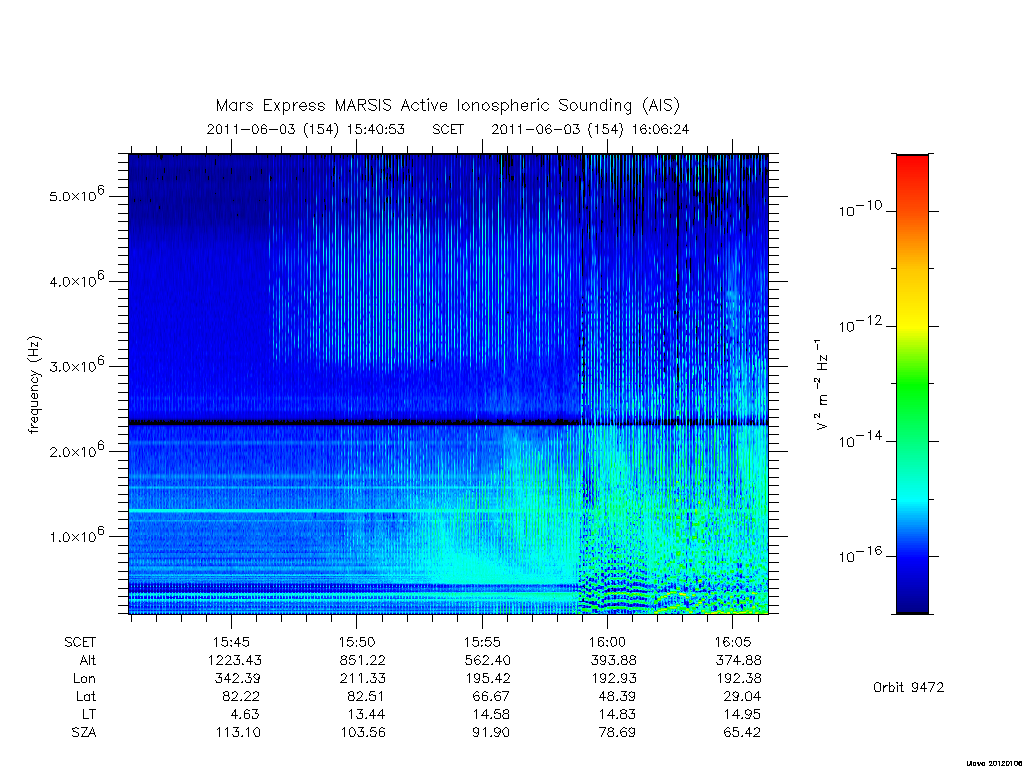Click the start time '2011-06-03 (154) 15:40:53'
The height and width of the screenshot is (768, 1024).
click(x=306, y=129)
